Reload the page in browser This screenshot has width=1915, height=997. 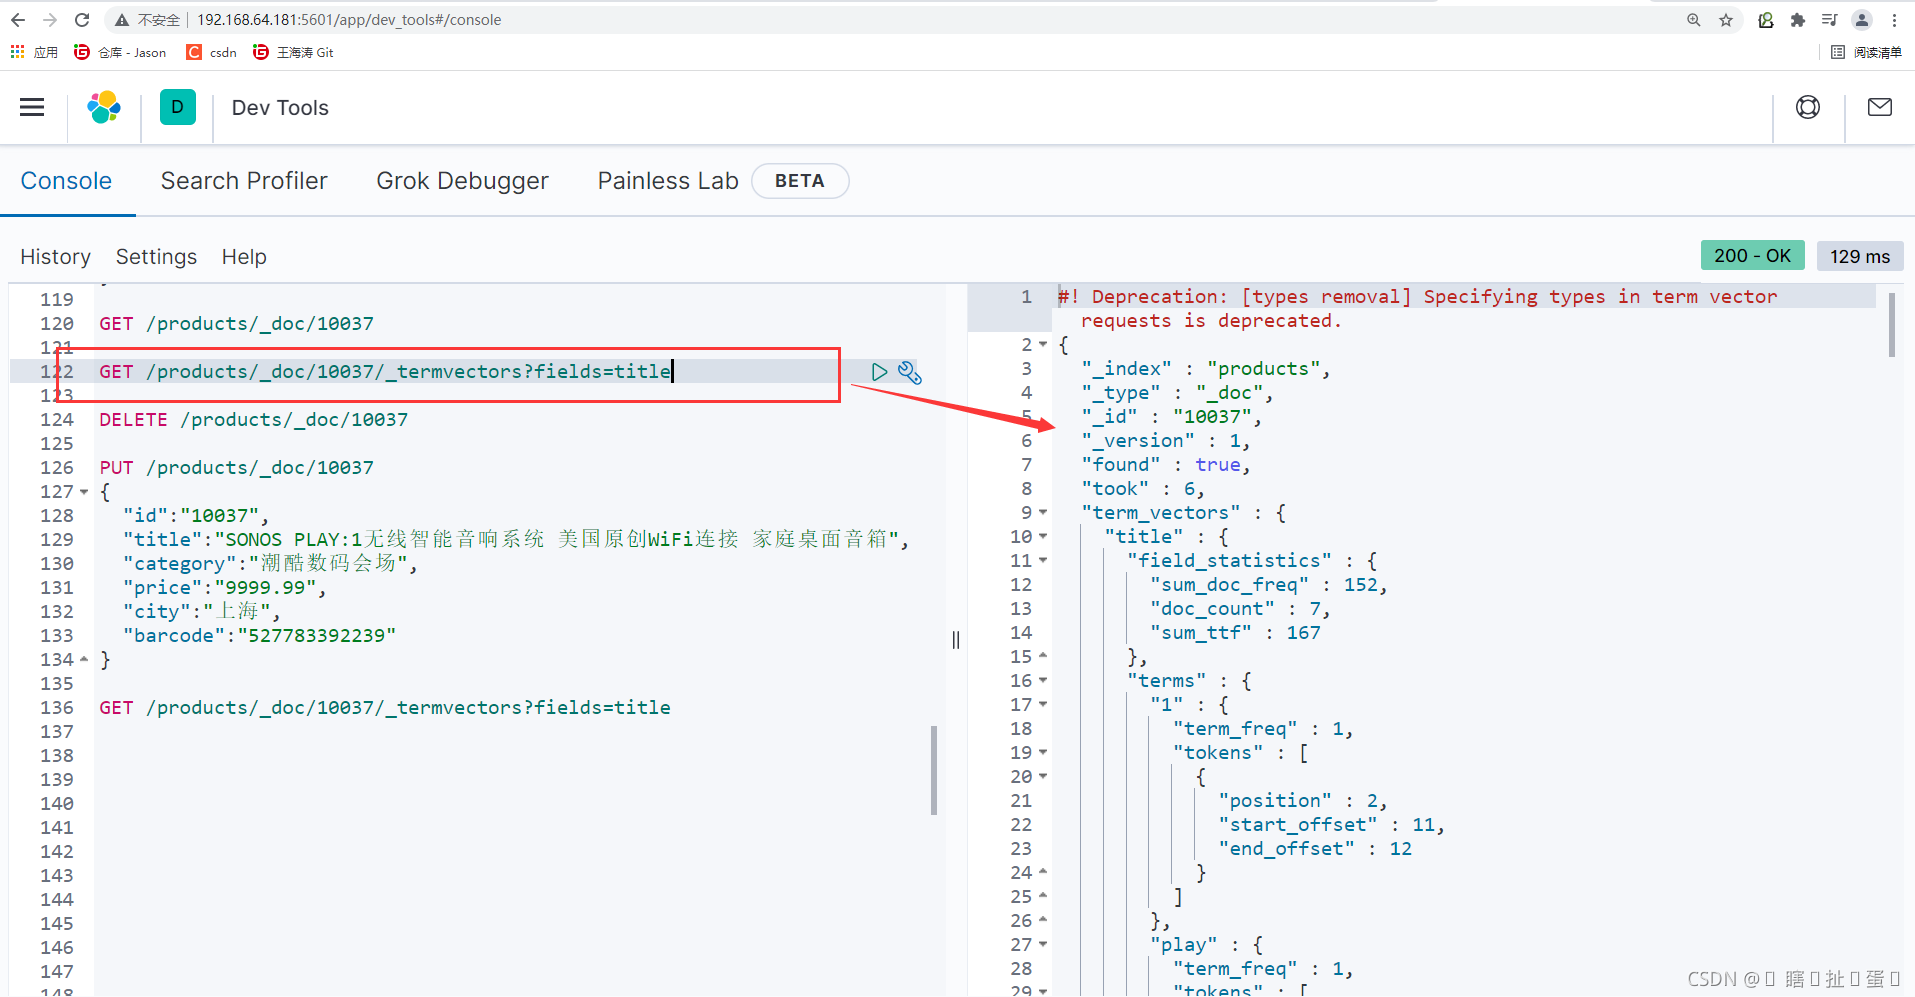pyautogui.click(x=82, y=20)
